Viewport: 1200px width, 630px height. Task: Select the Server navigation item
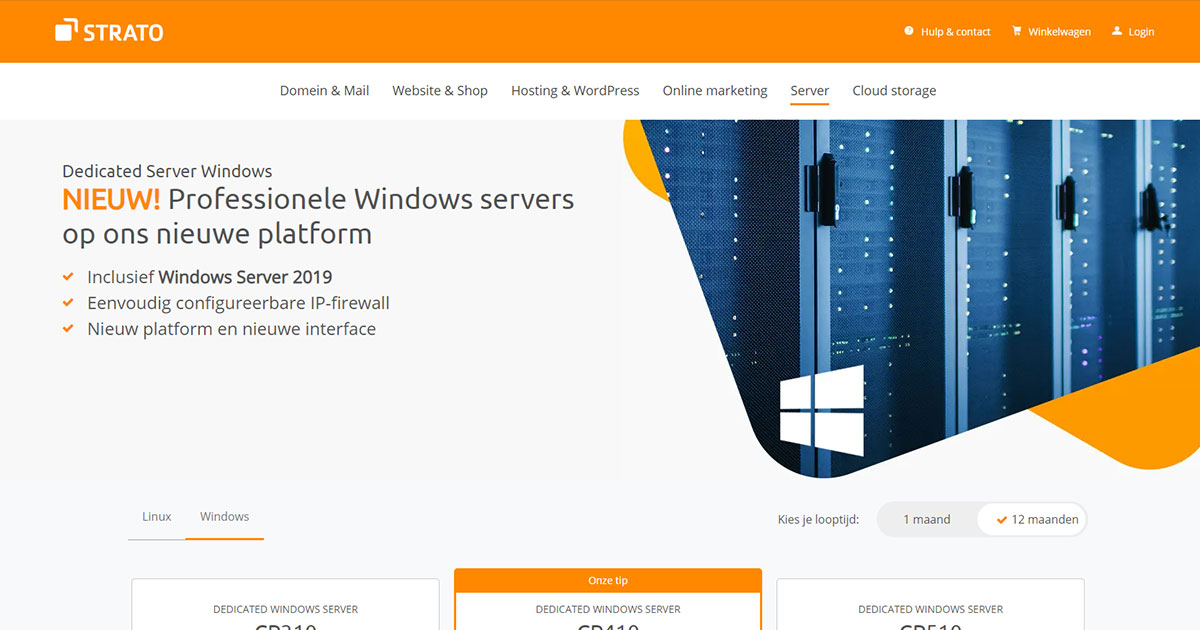[809, 90]
